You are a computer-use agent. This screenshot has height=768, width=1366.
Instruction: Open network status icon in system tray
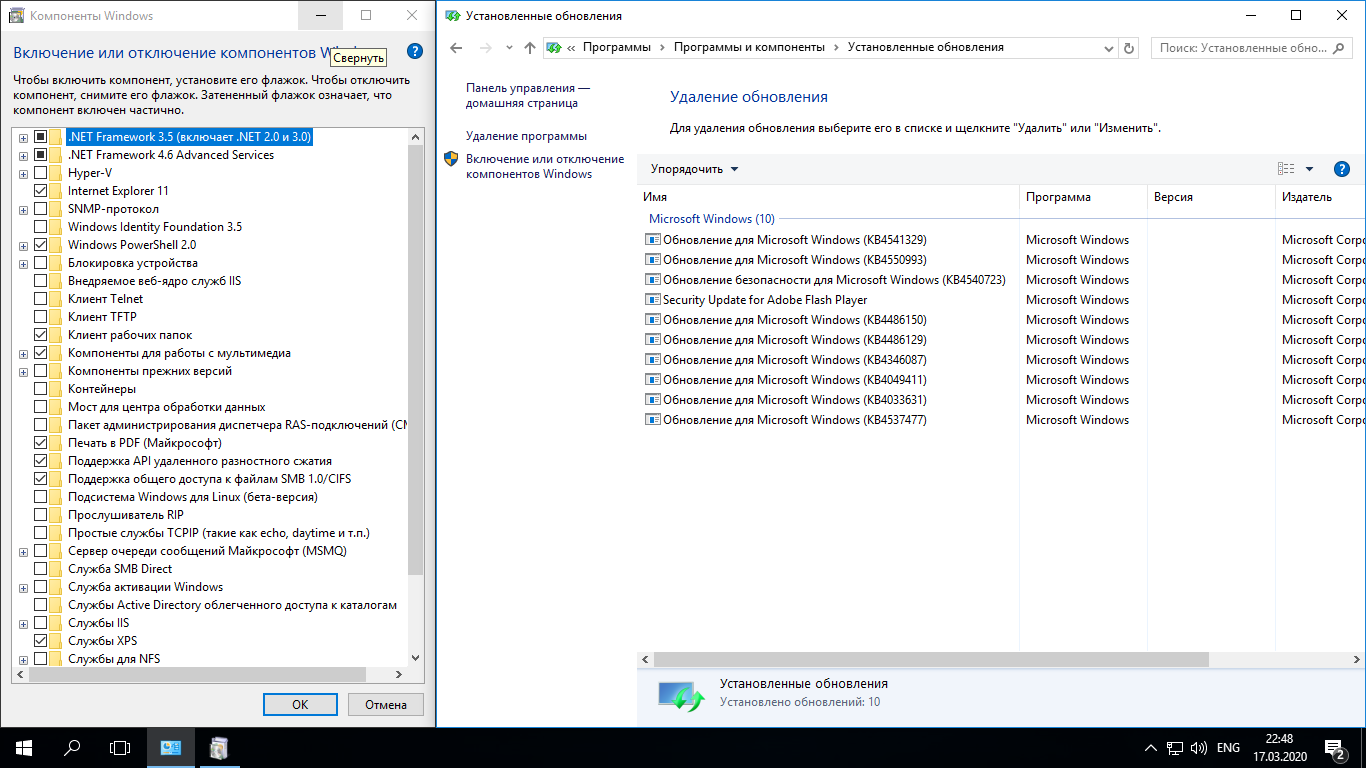(x=1175, y=748)
